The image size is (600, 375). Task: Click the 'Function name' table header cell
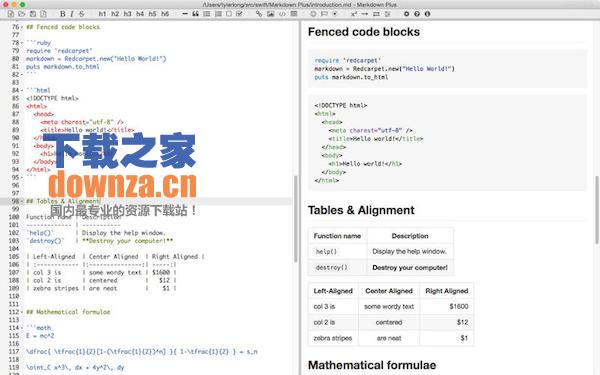click(337, 236)
